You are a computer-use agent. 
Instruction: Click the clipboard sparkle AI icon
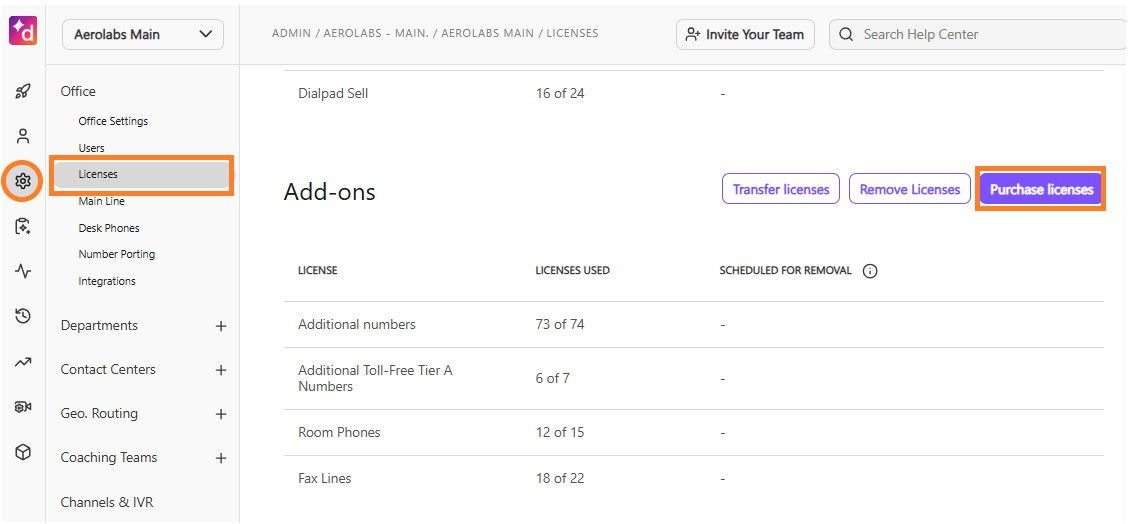[x=23, y=226]
